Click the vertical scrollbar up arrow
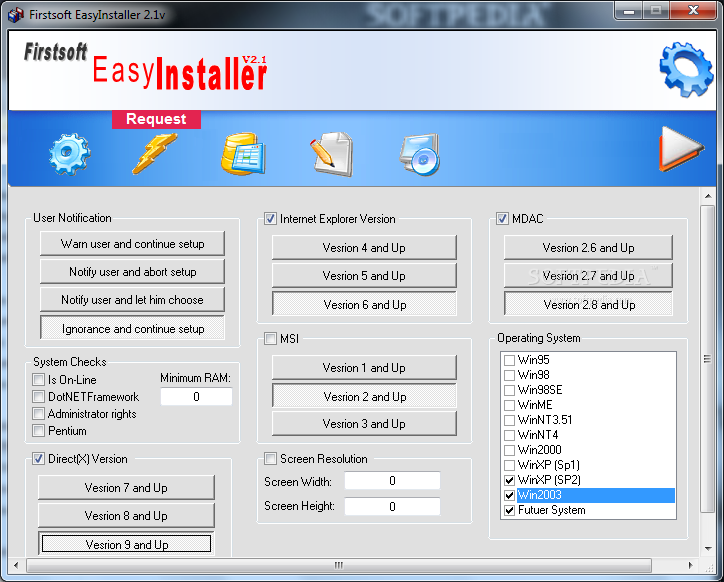This screenshot has width=724, height=582. [x=708, y=196]
